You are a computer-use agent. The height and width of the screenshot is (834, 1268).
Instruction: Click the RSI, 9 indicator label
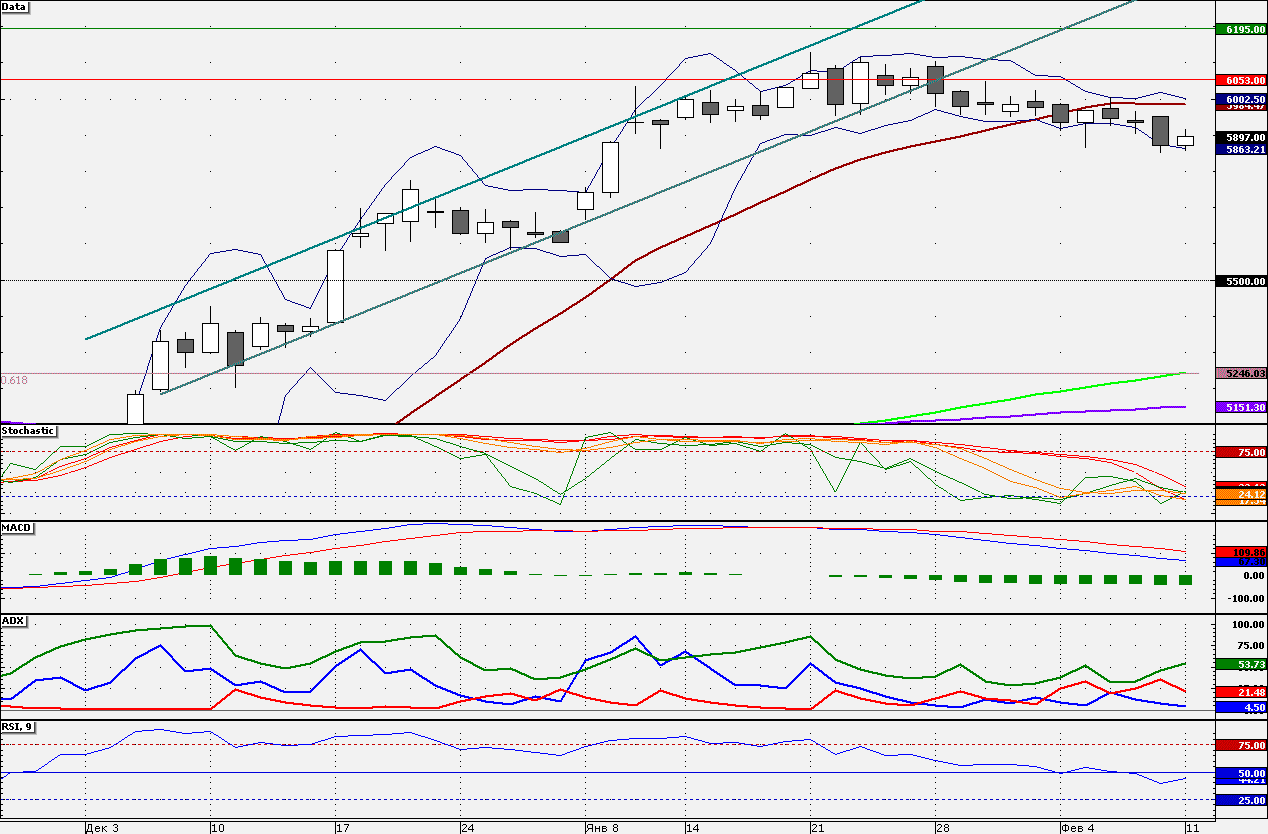point(18,726)
